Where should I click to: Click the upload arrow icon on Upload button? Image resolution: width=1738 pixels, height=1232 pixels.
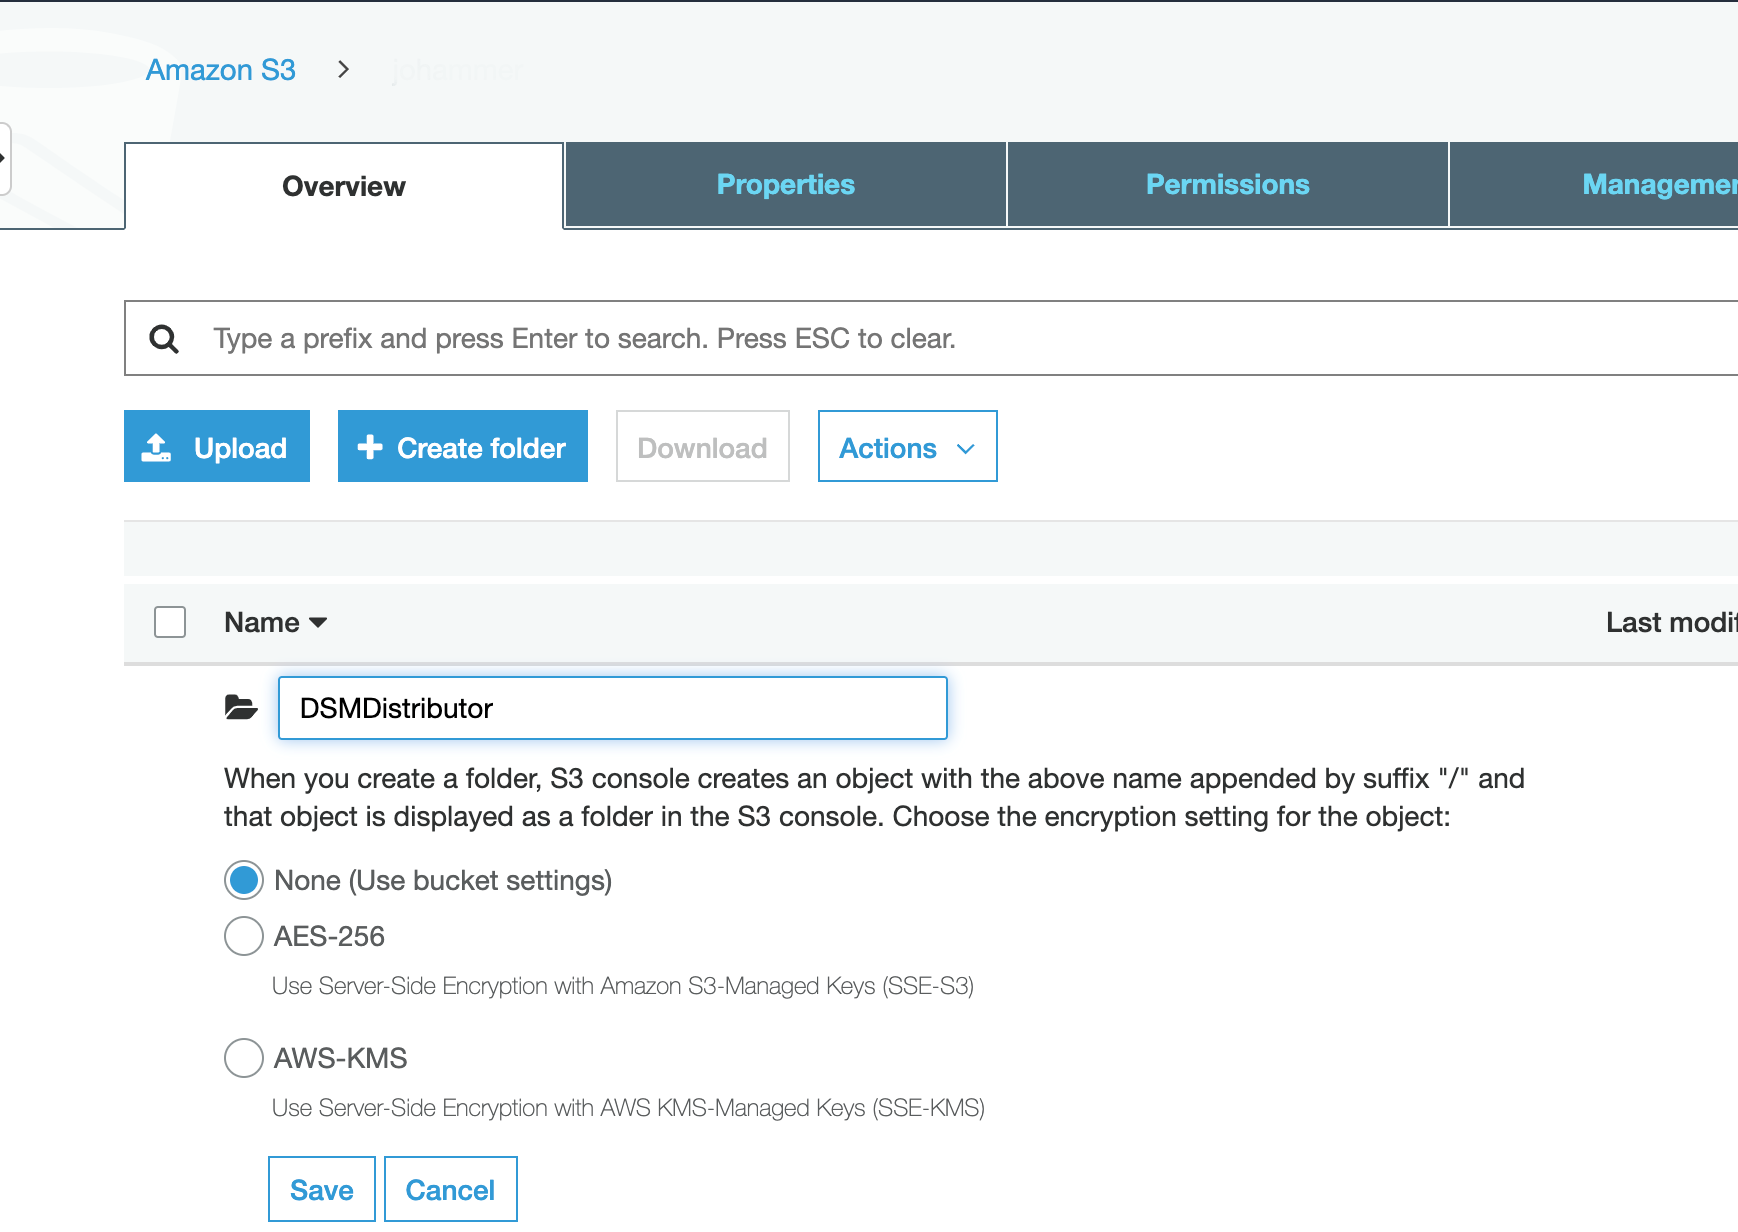157,447
